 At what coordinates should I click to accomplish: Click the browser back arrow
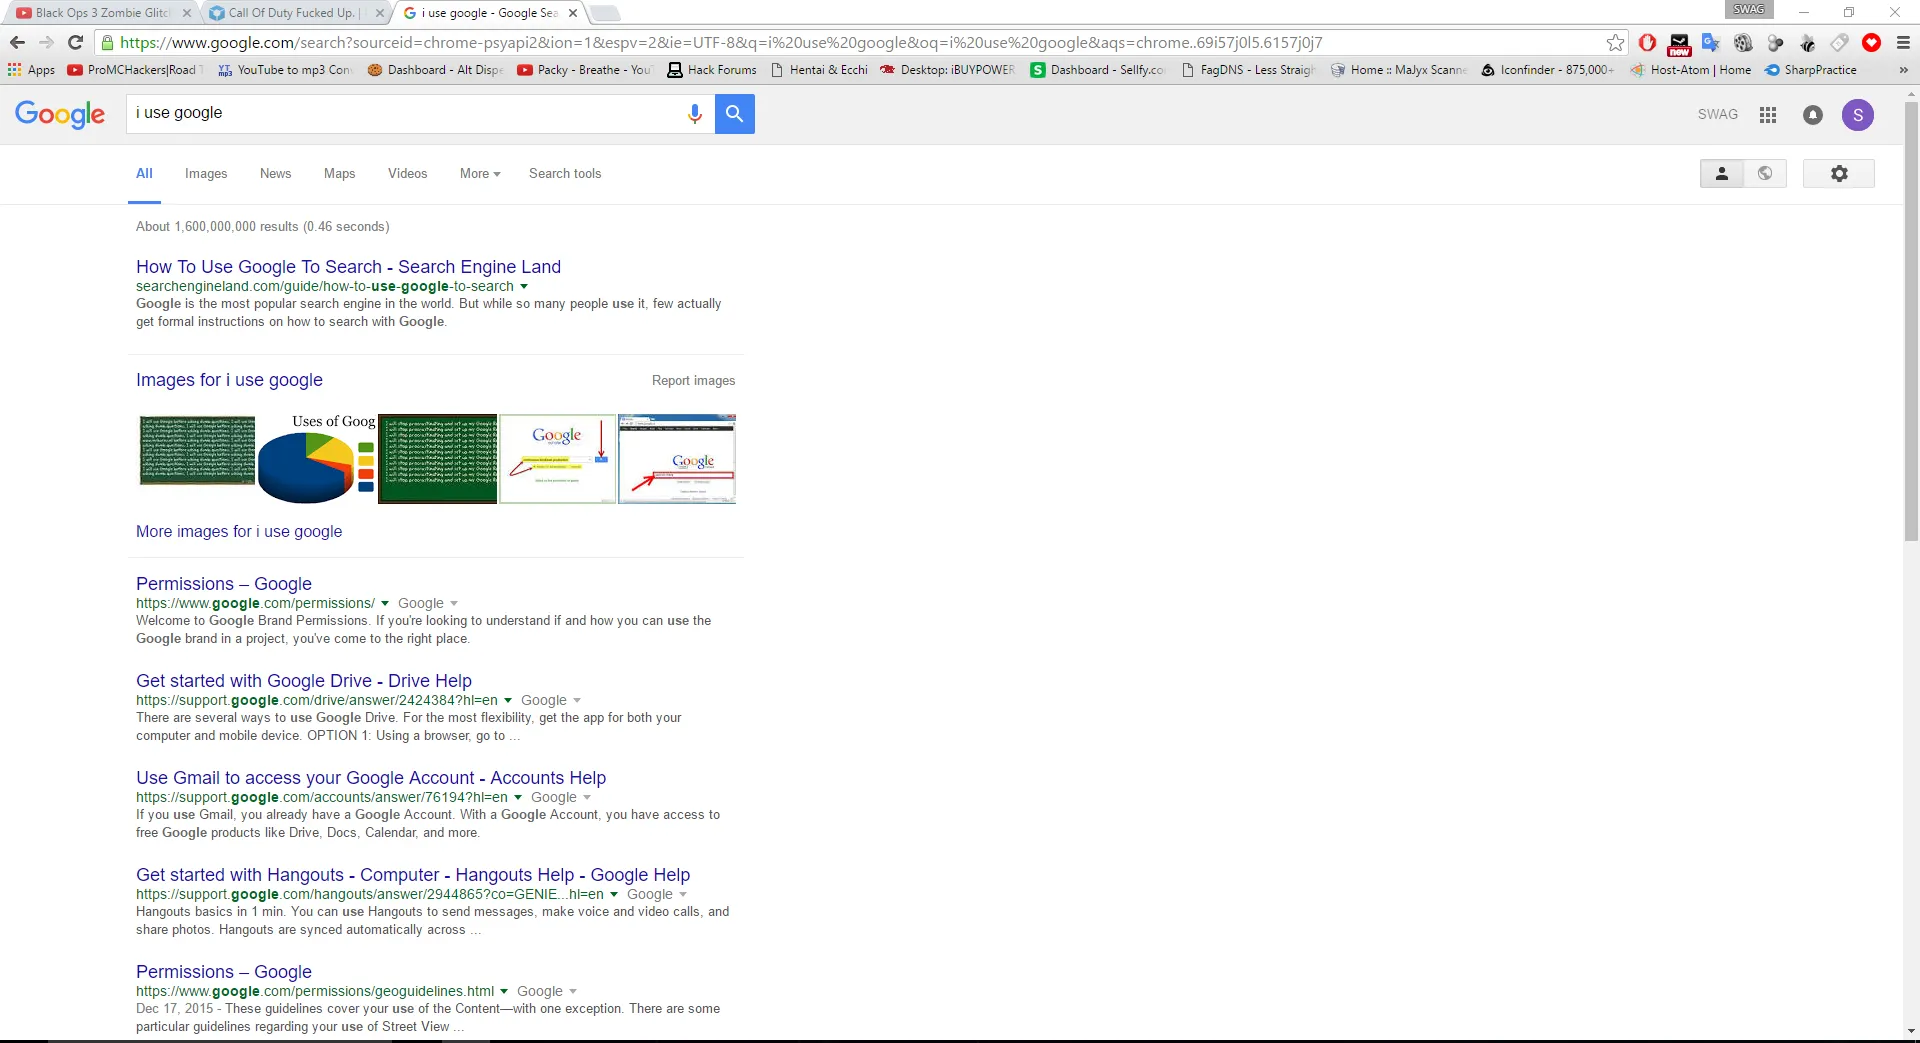(17, 43)
